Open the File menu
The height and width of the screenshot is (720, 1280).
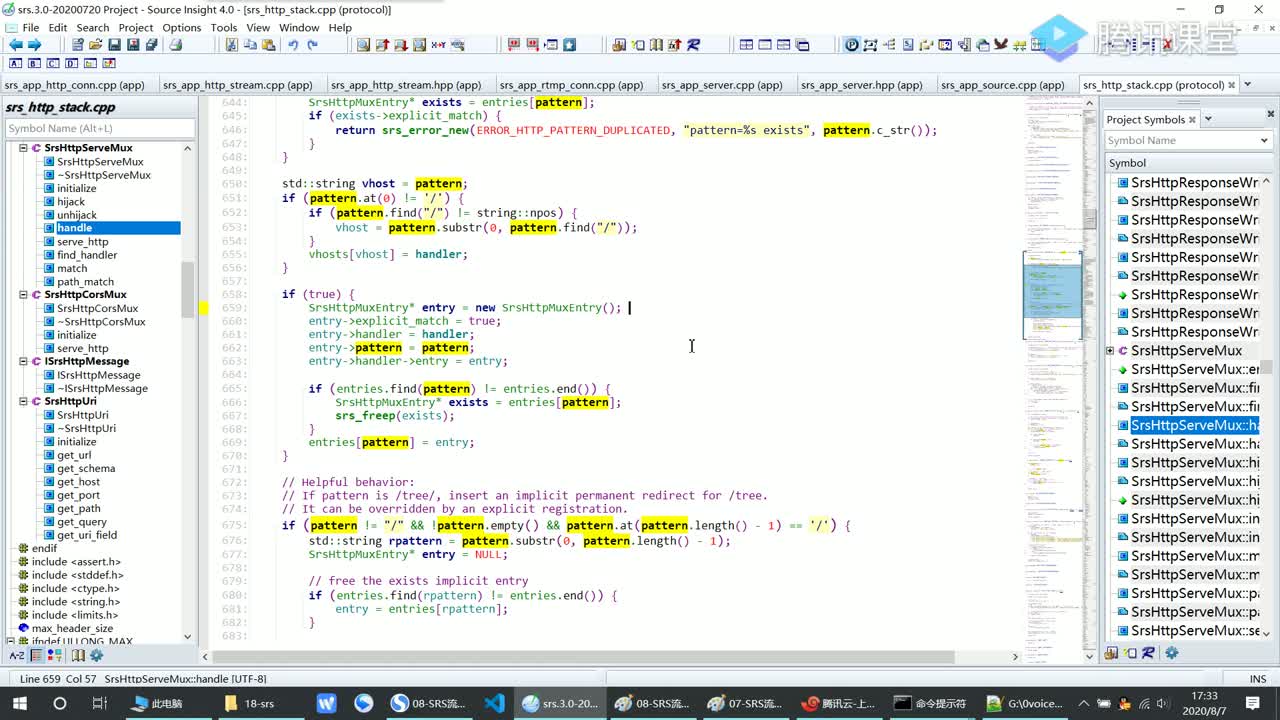click(x=30, y=28)
